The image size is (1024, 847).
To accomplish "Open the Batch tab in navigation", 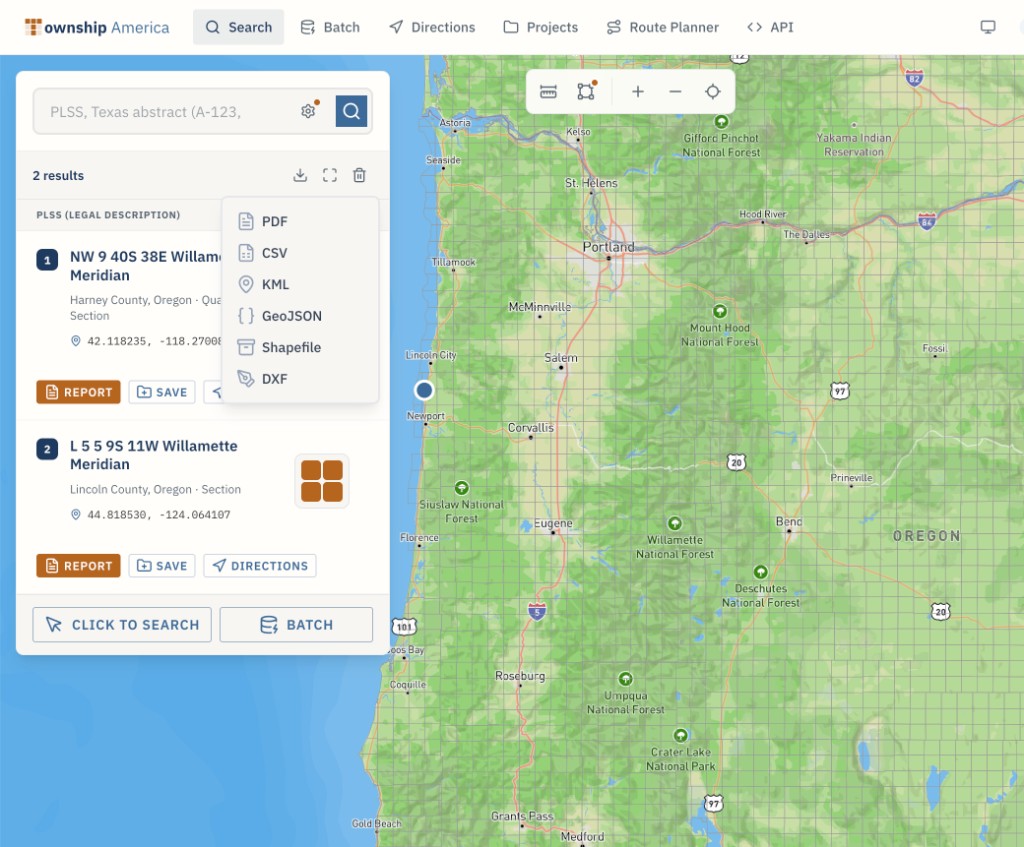I will pyautogui.click(x=330, y=27).
